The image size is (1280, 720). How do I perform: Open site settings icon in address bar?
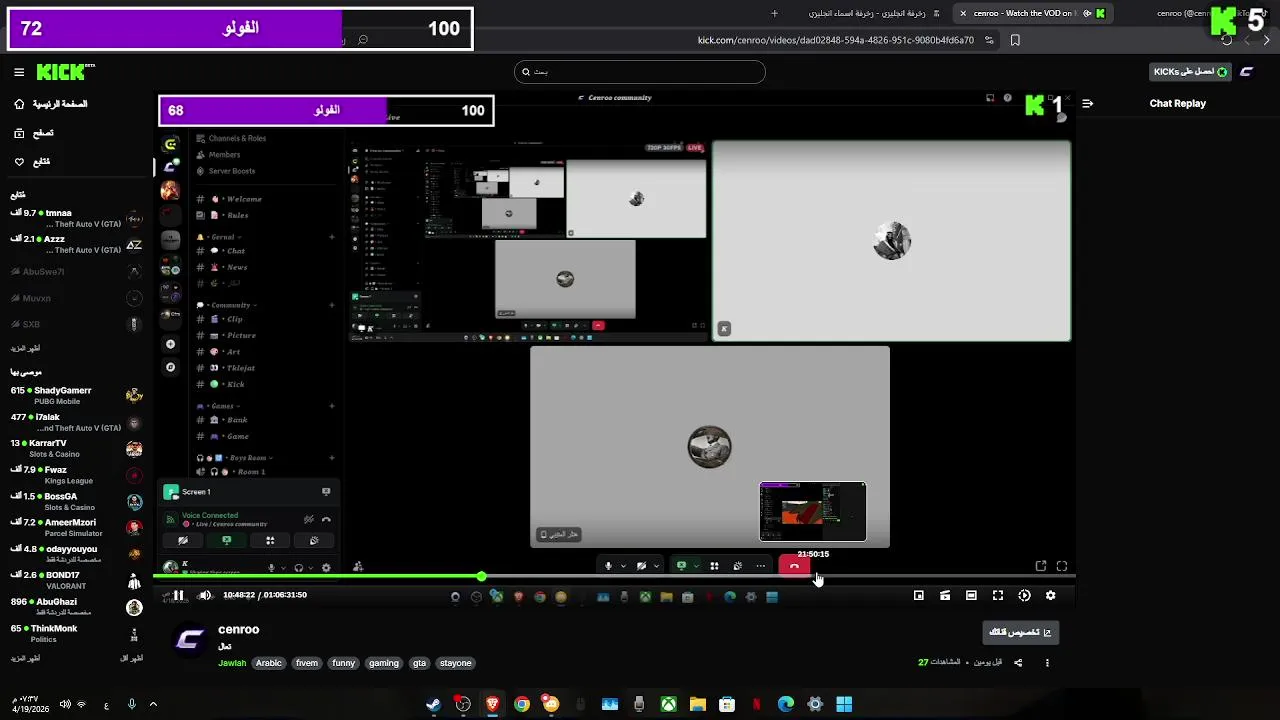coord(989,40)
